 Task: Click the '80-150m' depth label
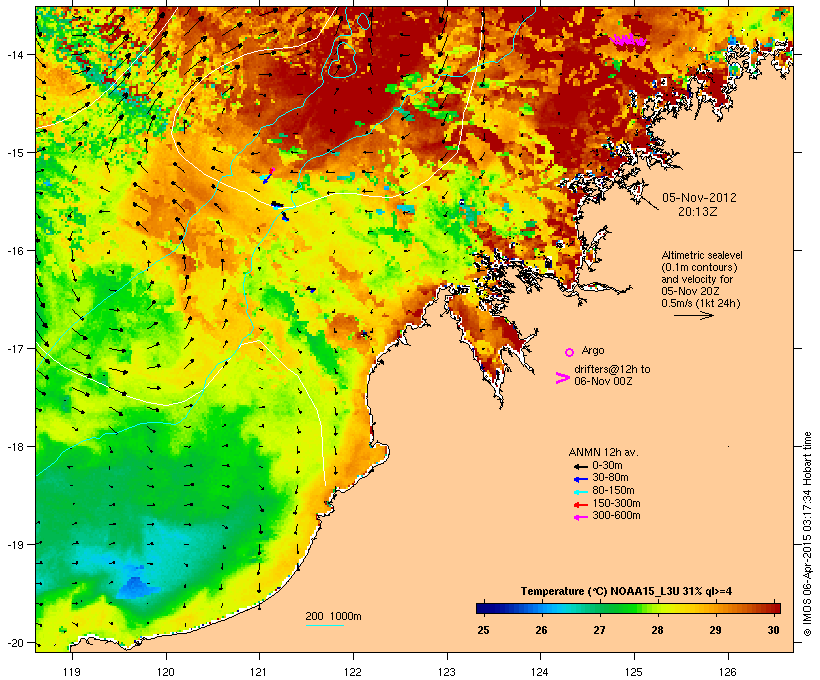613,491
